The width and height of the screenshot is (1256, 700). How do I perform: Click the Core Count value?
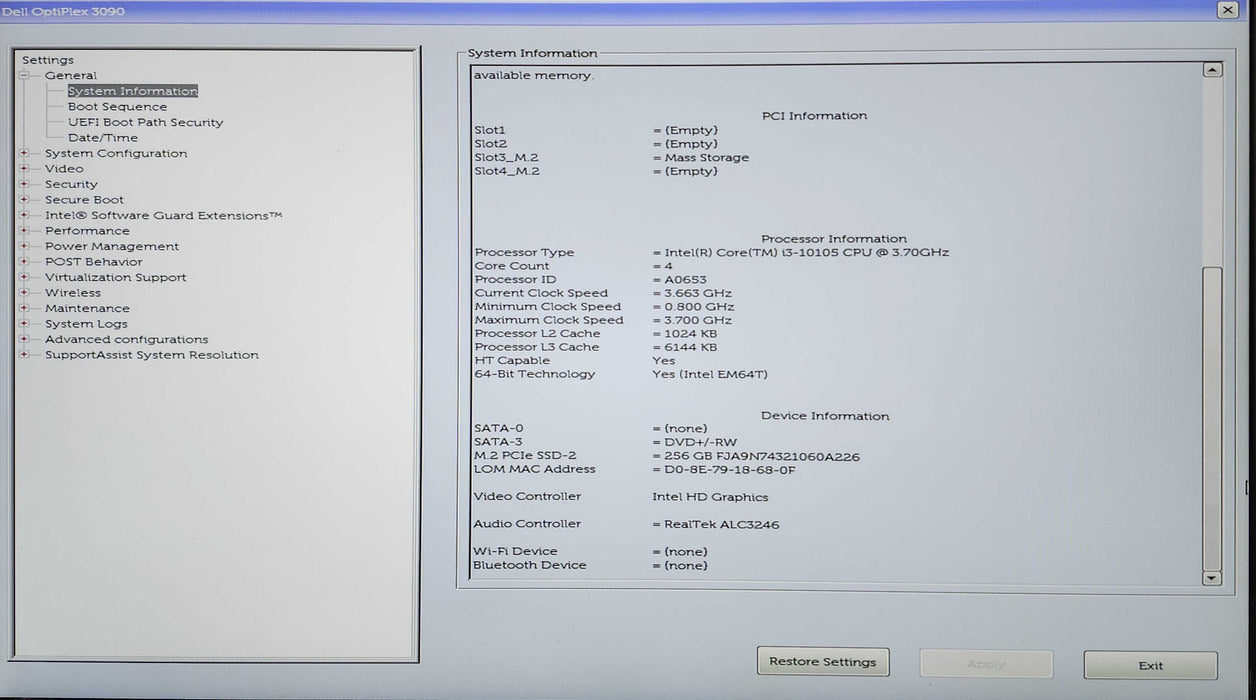[669, 267]
